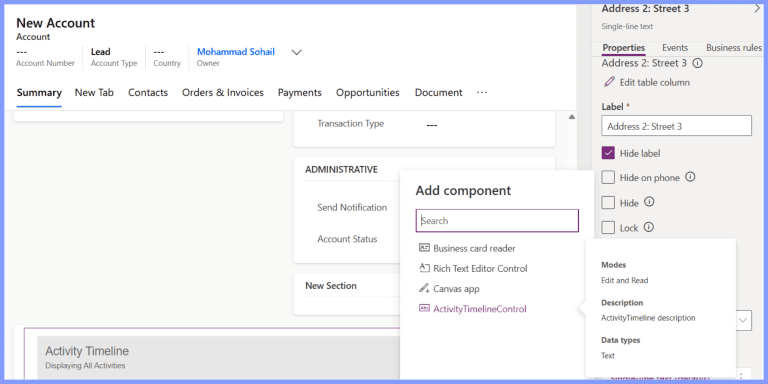This screenshot has height=384, width=768.
Task: Click the Account Type Lead header field
Action: 114,57
